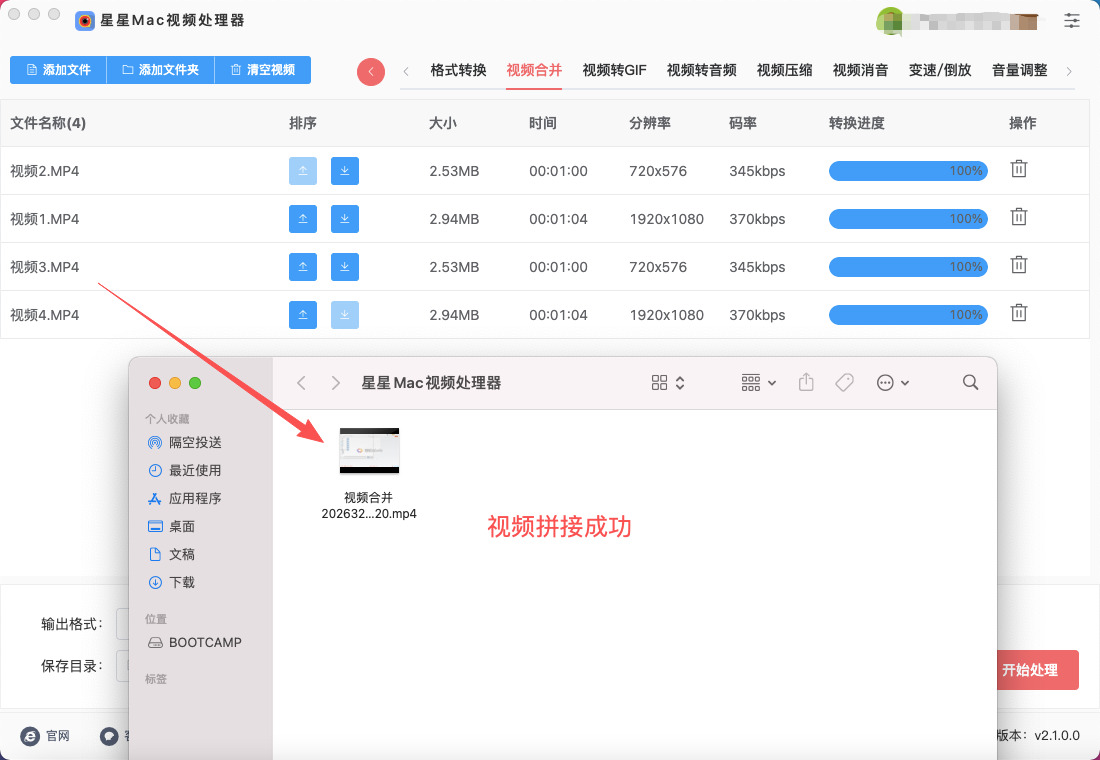1100x760 pixels.
Task: Go back in Finder window
Action: point(302,382)
